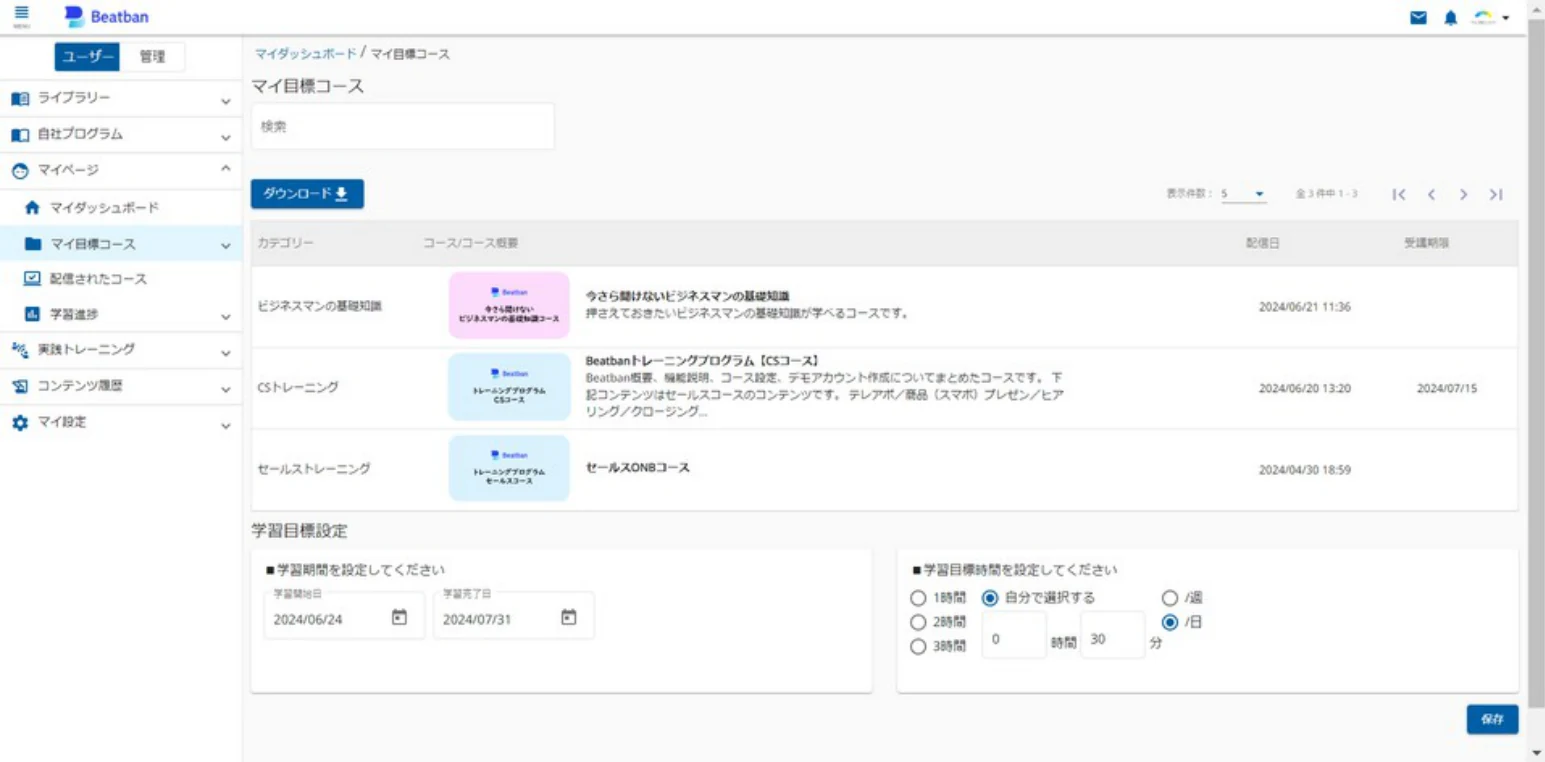
Task: Click the Beatban logo
Action: point(106,16)
